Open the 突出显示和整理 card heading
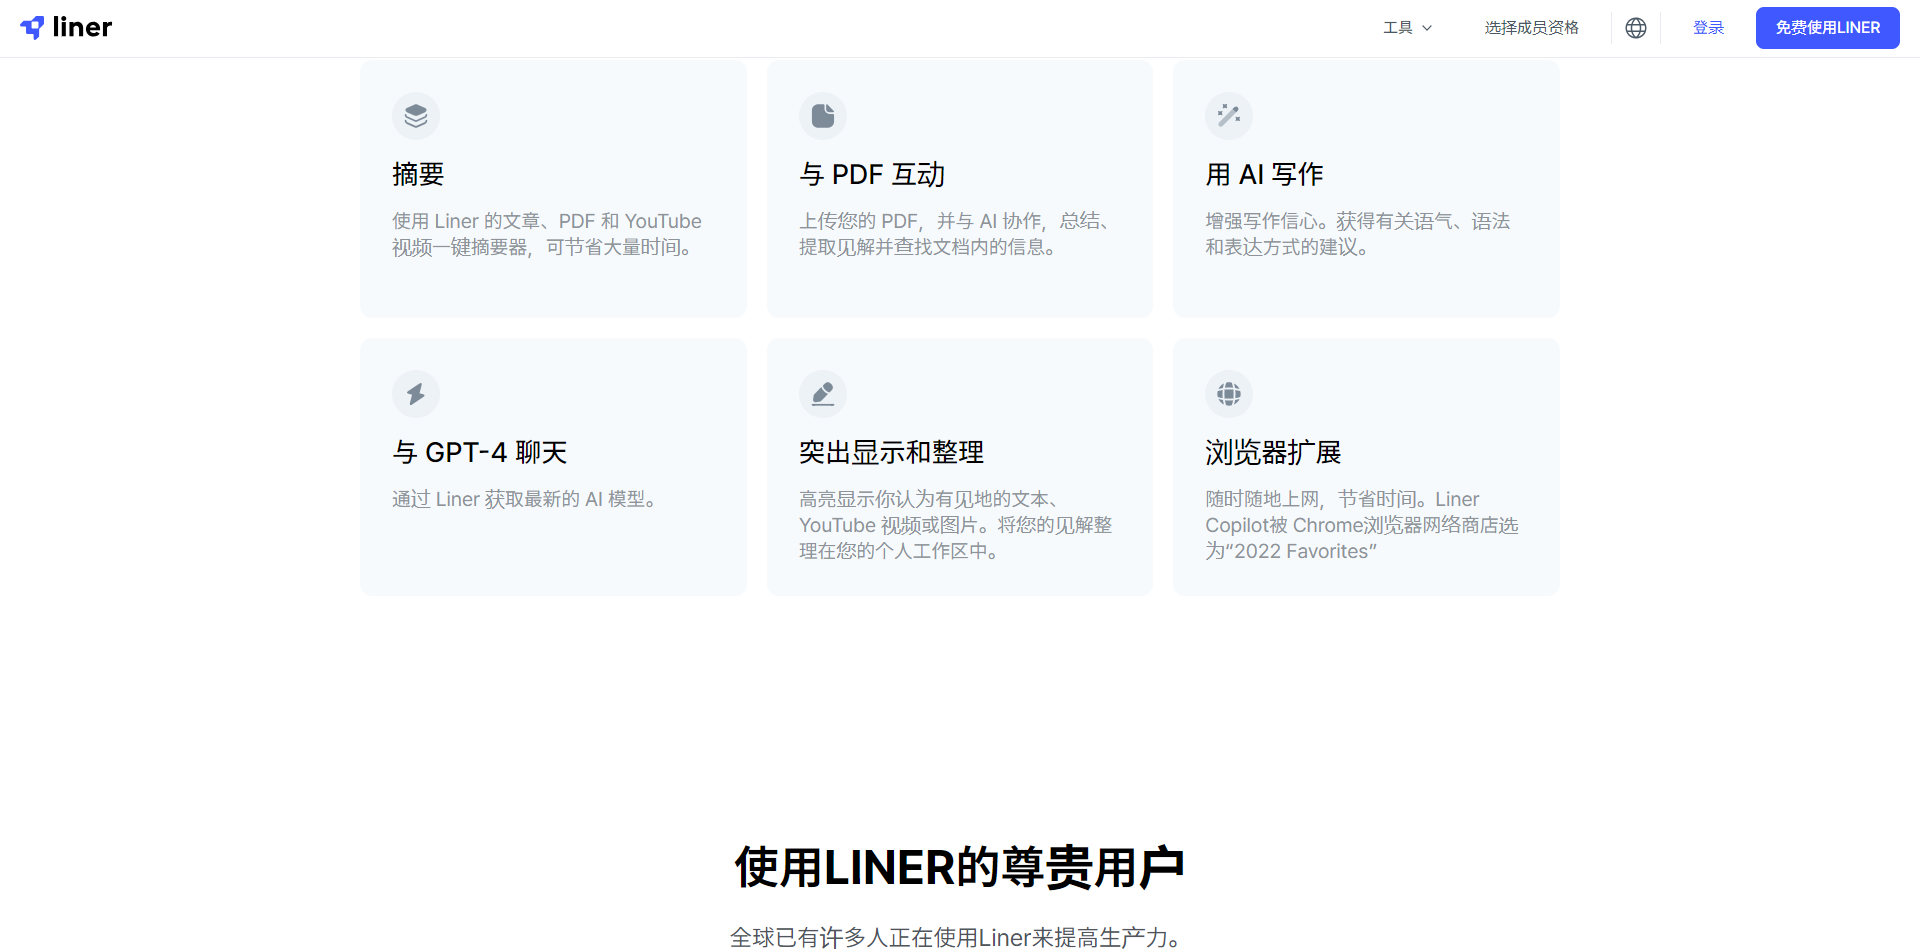1920x950 pixels. point(891,453)
